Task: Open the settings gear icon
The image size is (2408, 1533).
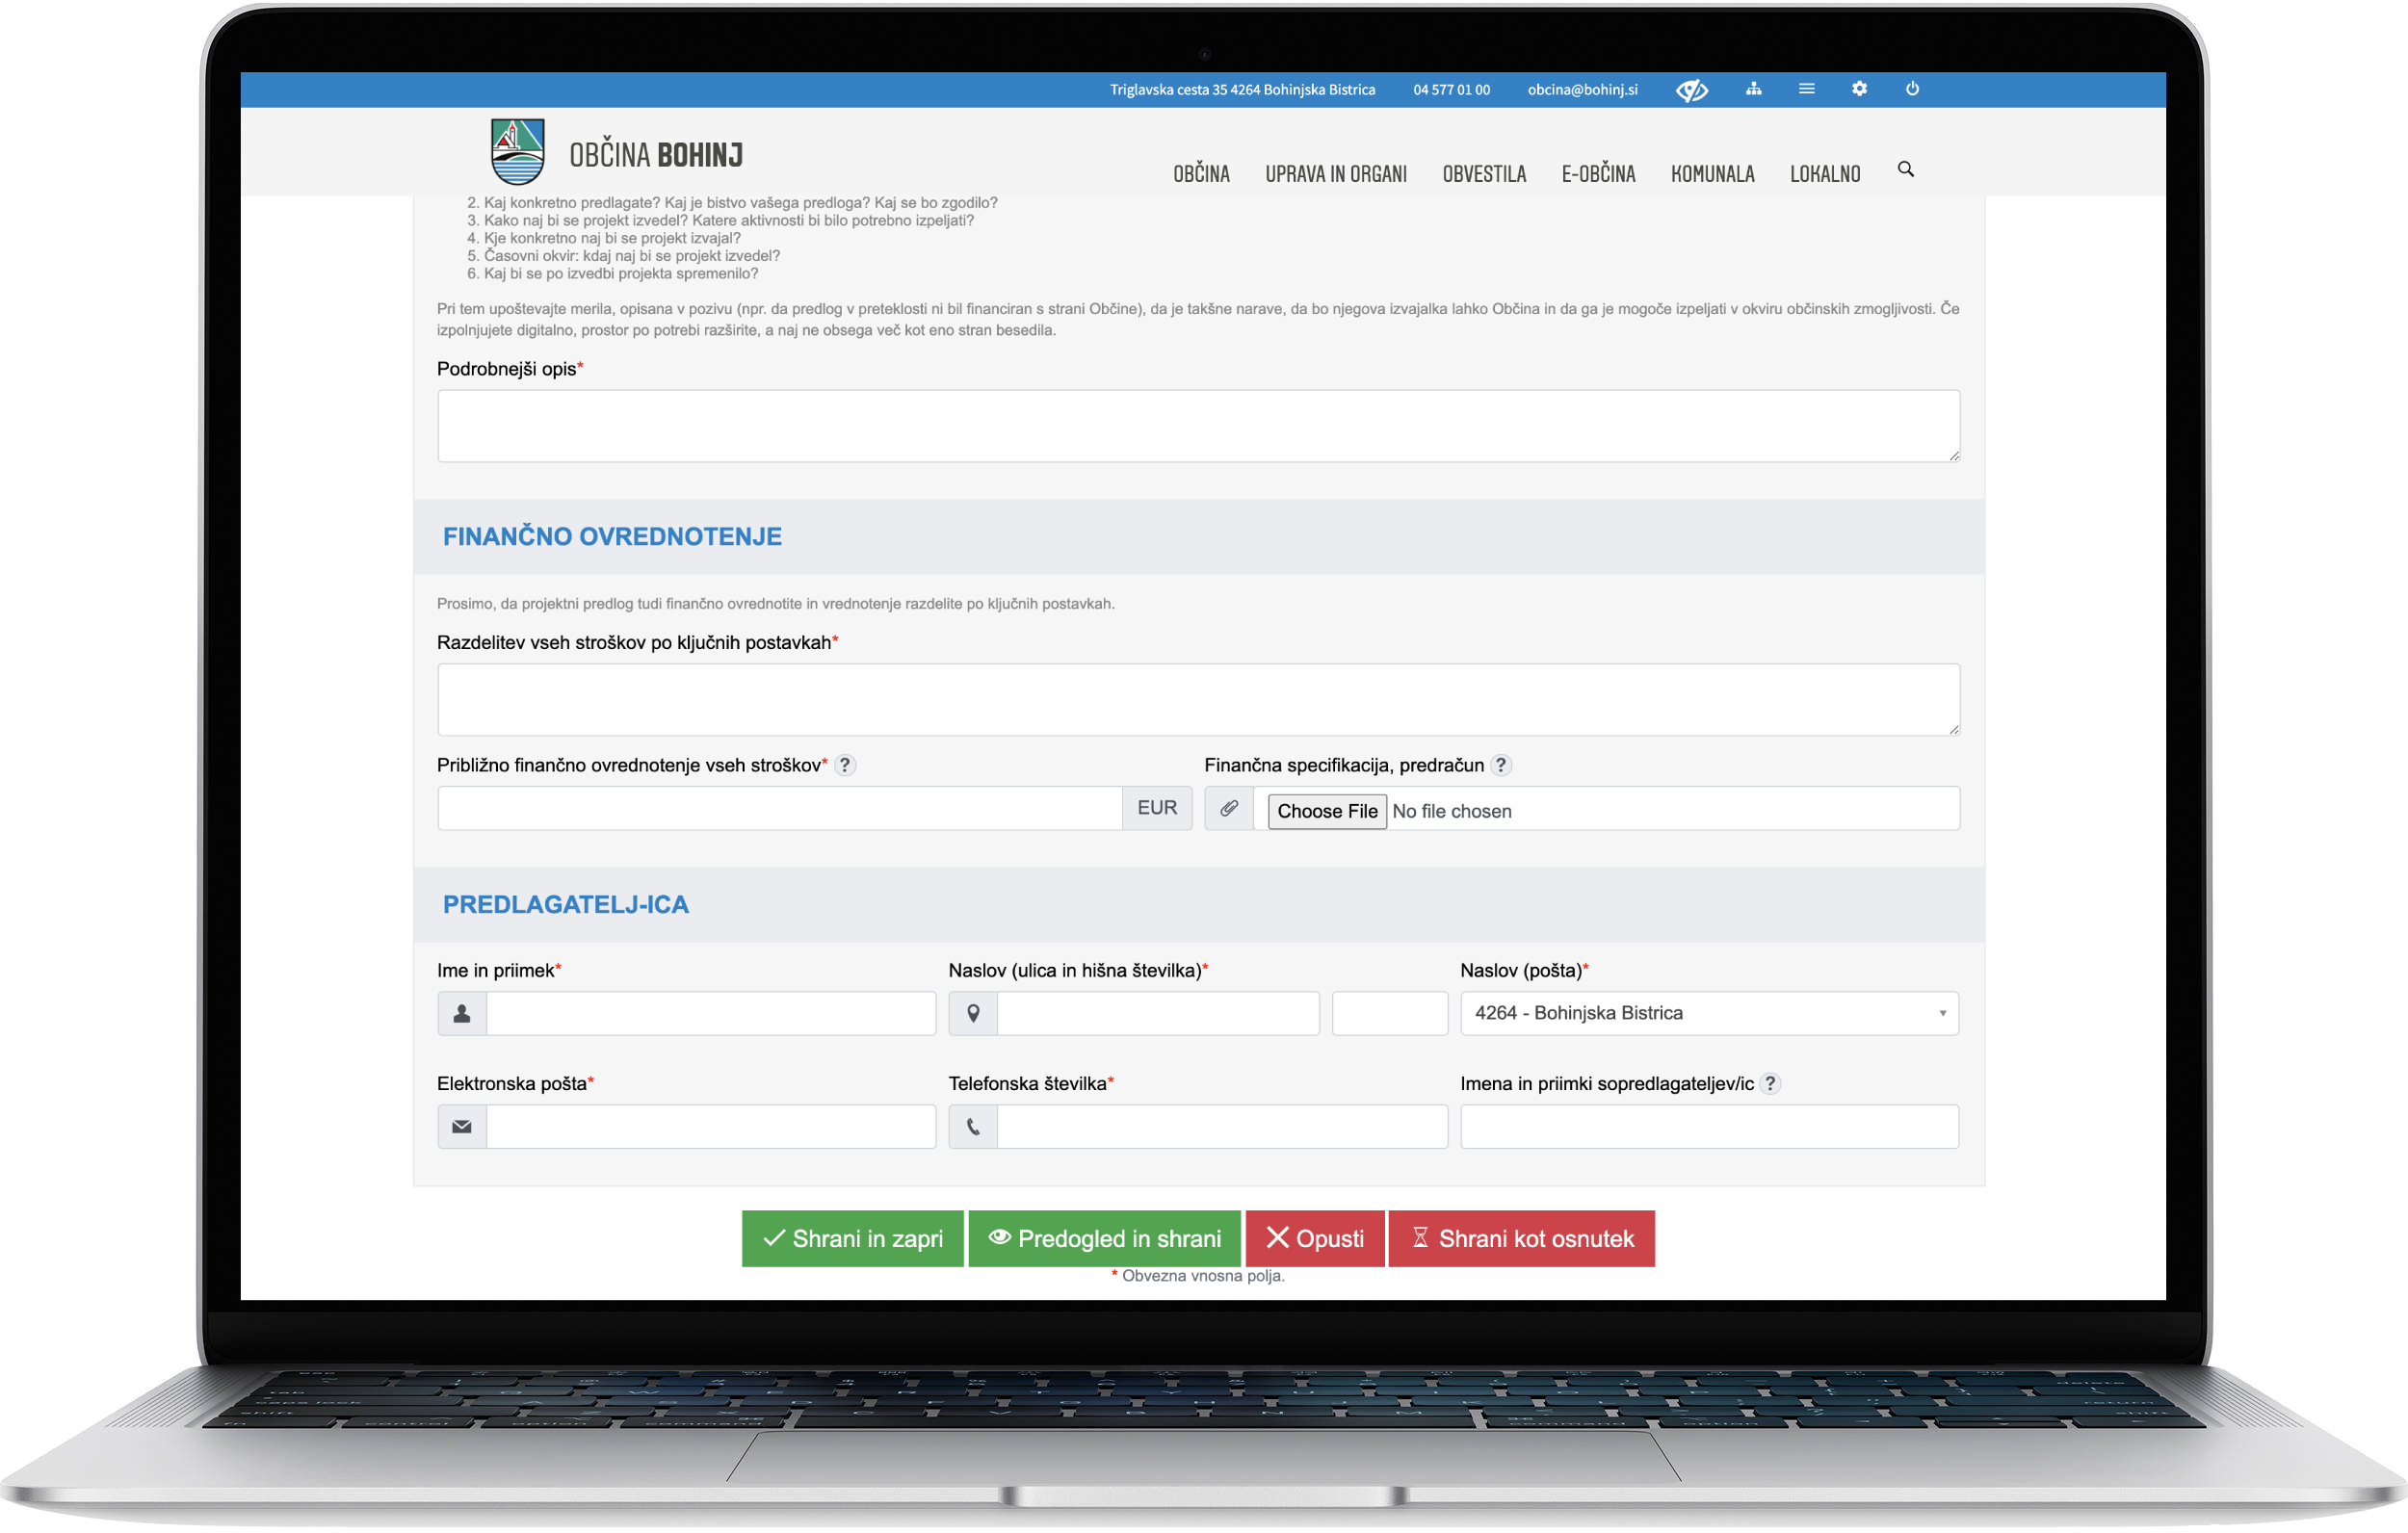Action: (1859, 89)
